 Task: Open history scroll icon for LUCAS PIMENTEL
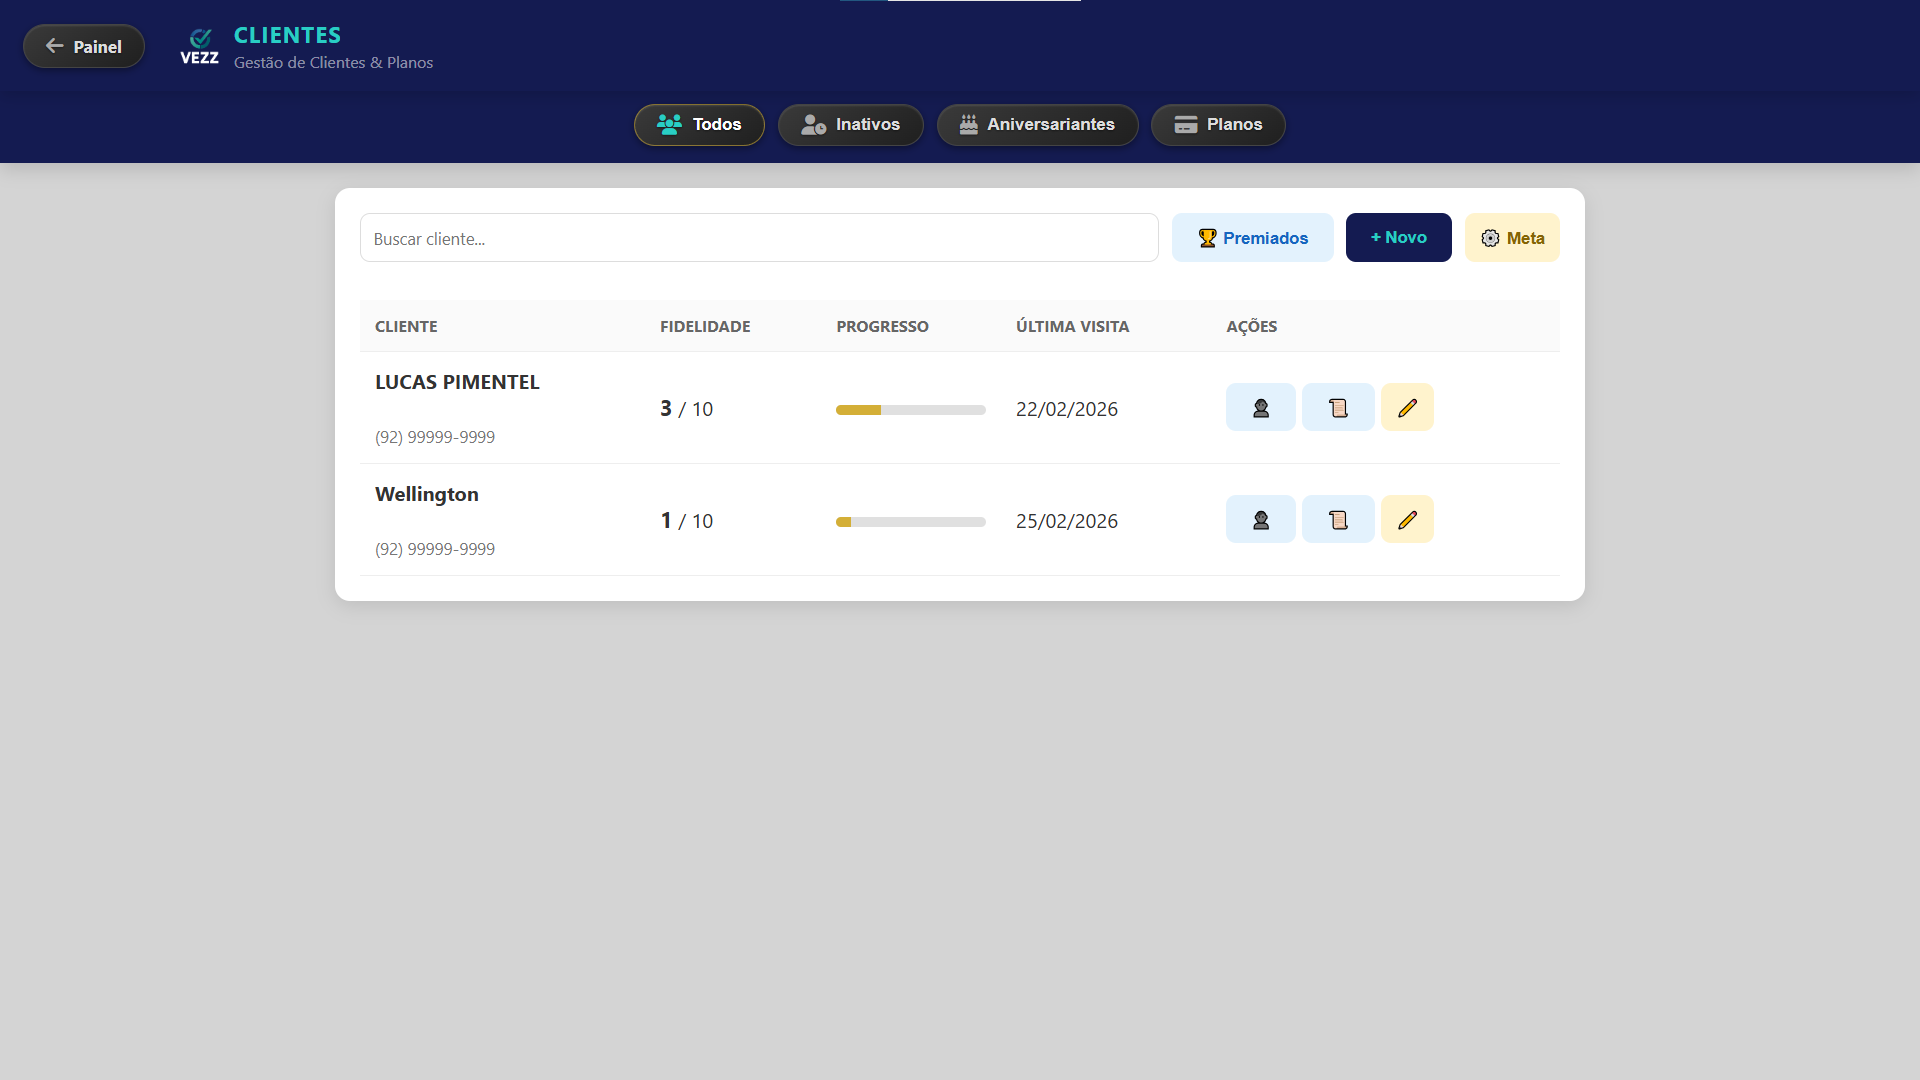pos(1338,408)
